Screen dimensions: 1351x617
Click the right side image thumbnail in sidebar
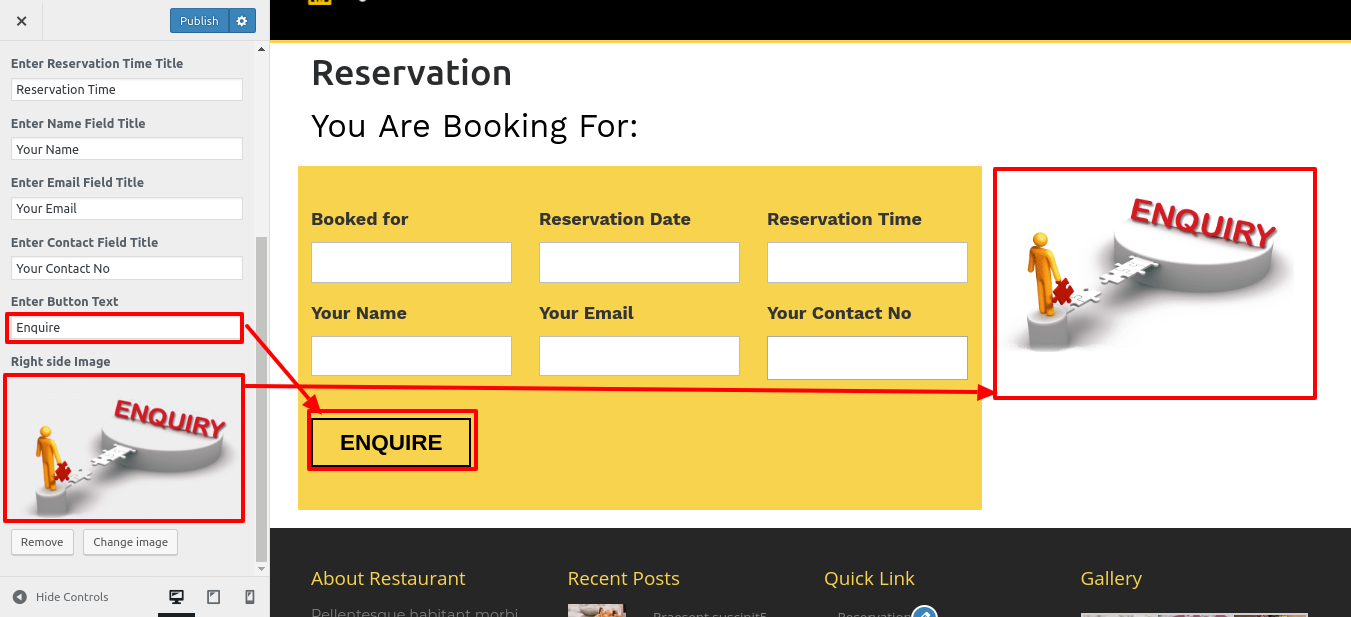click(x=124, y=447)
